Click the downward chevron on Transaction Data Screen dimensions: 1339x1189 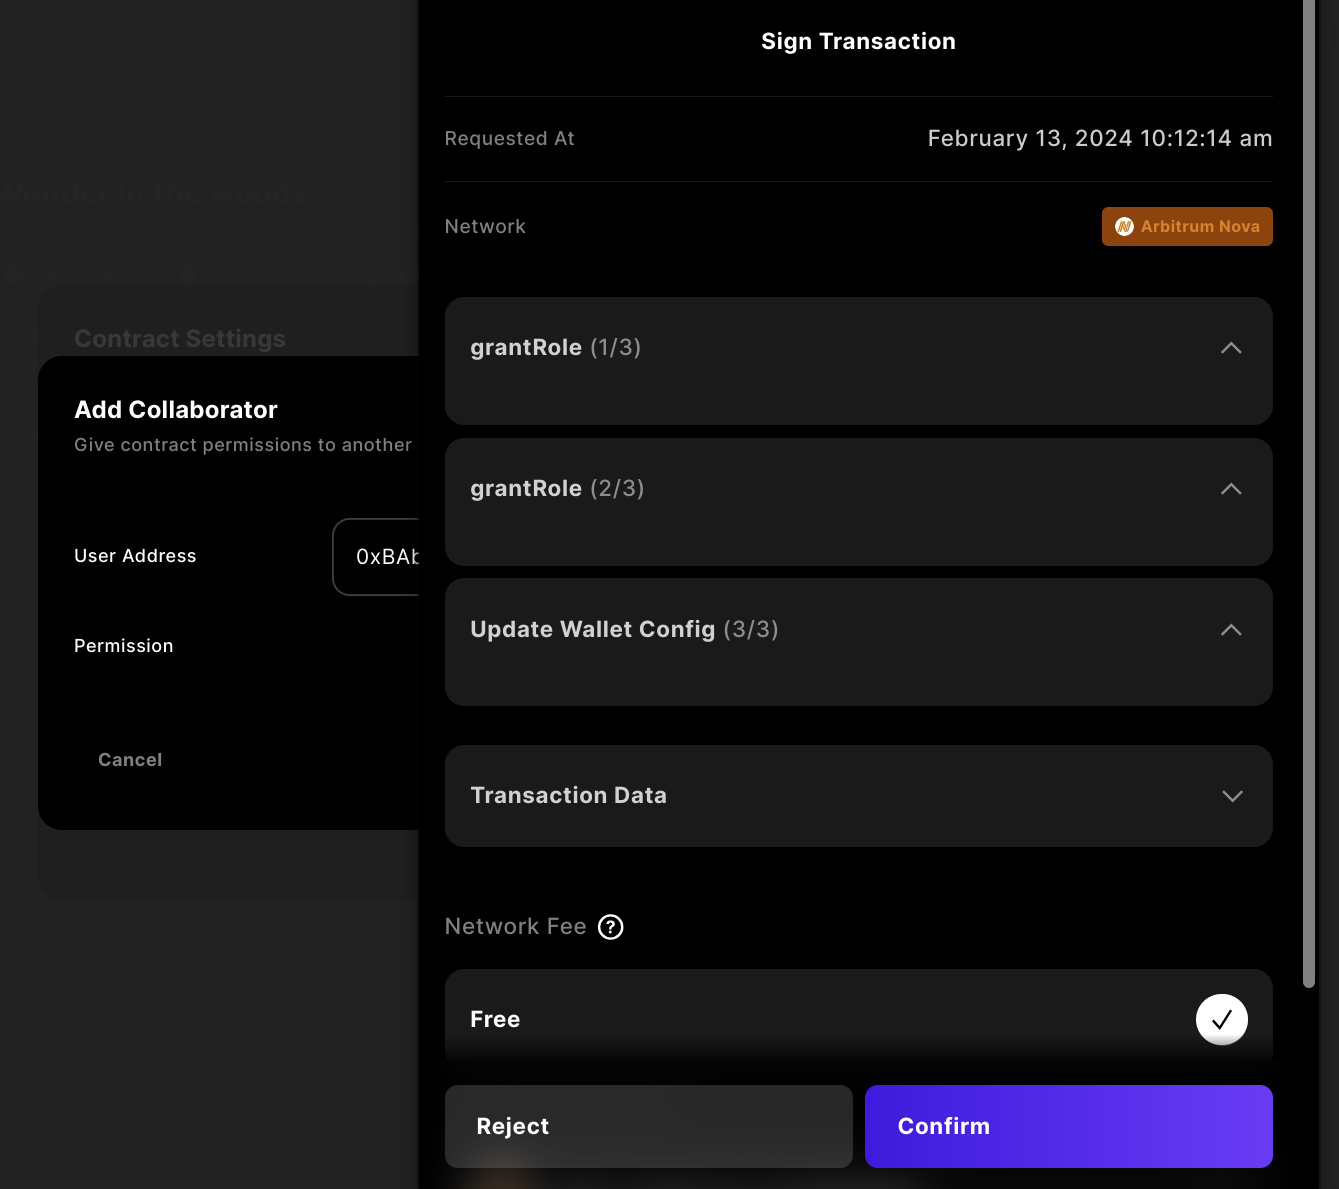(1231, 796)
